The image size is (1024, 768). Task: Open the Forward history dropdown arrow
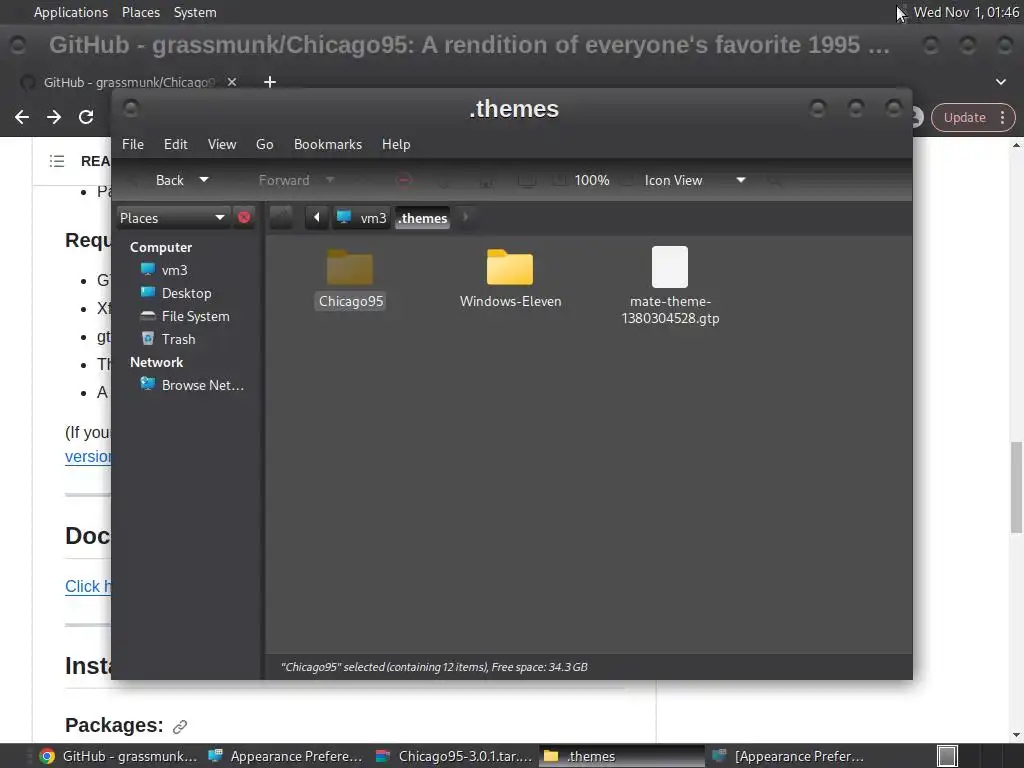pyautogui.click(x=330, y=180)
